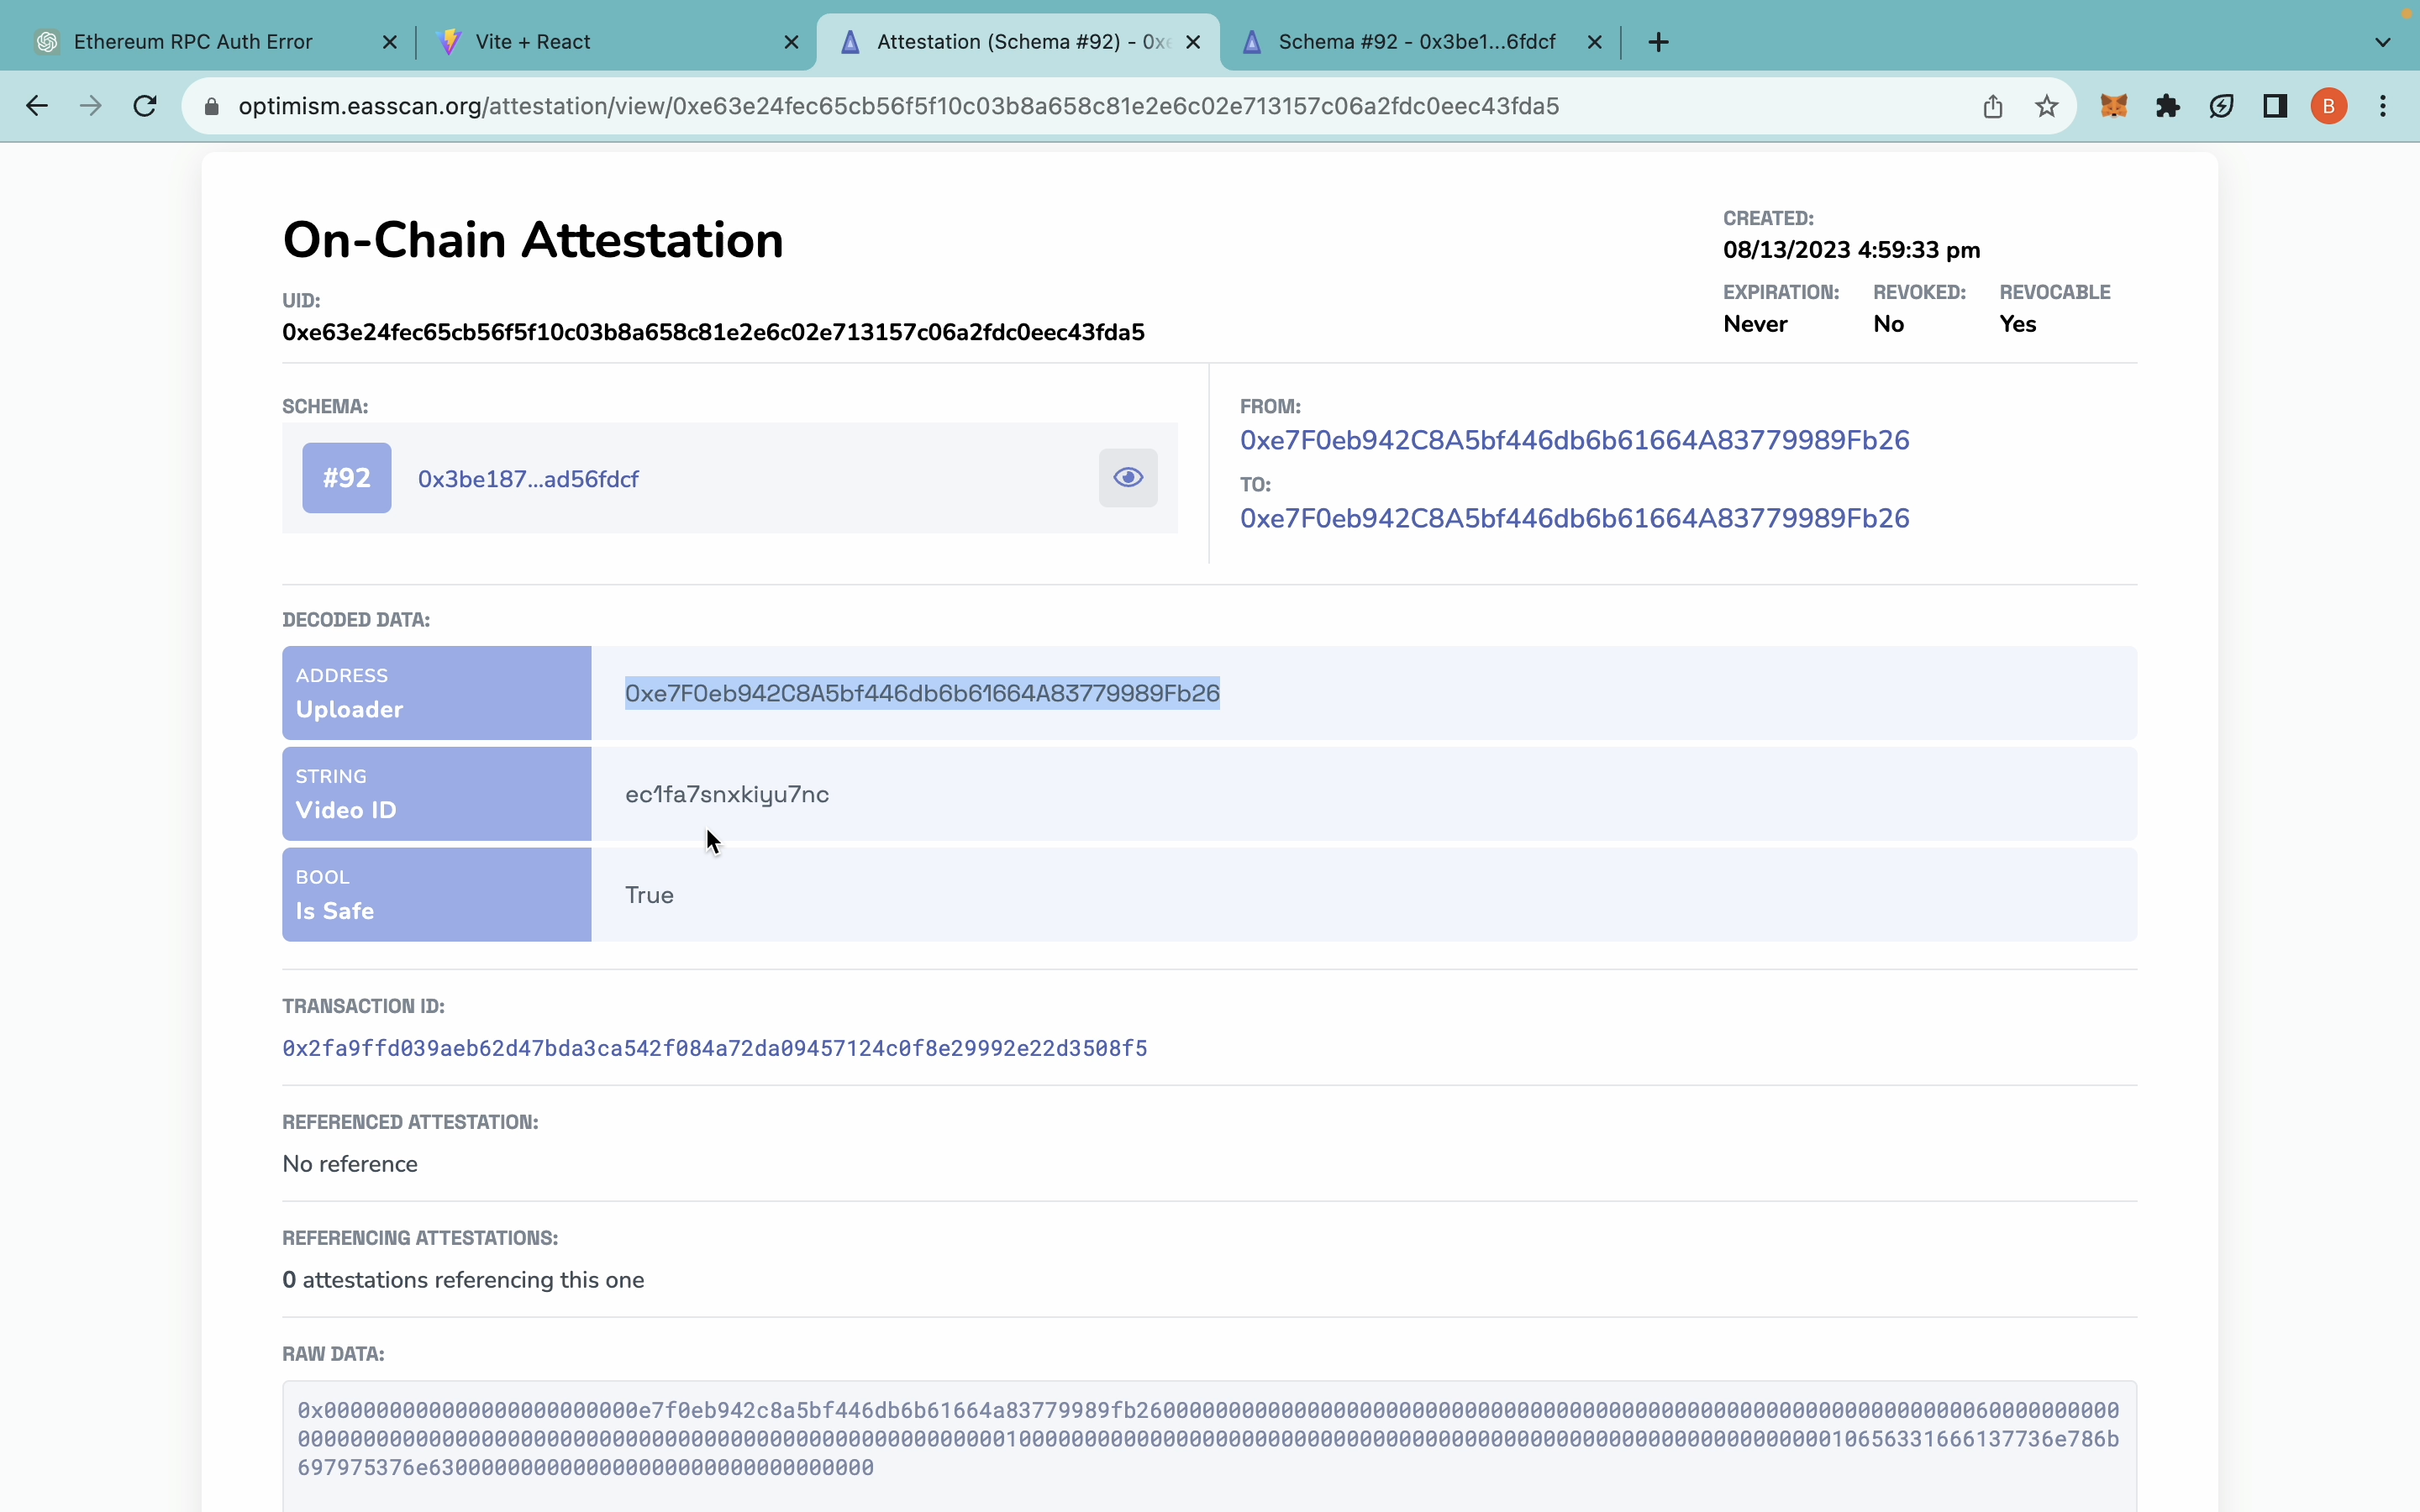Bookmark this page with the star icon
The image size is (2420, 1512).
tap(2047, 106)
